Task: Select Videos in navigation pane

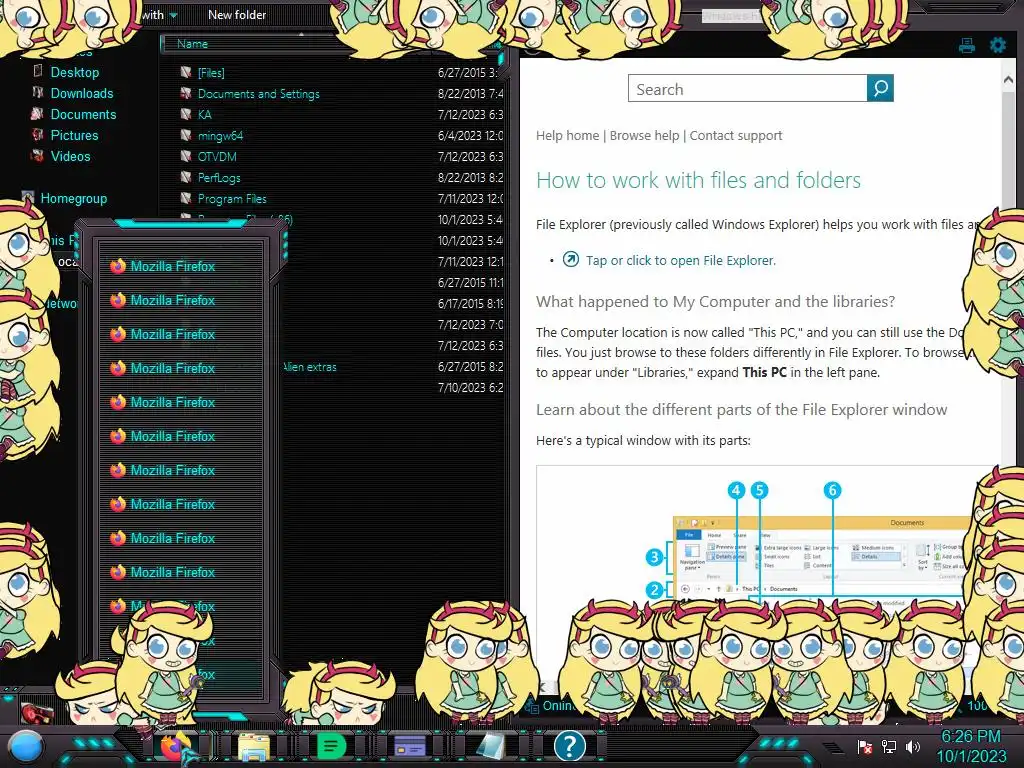Action: point(71,156)
